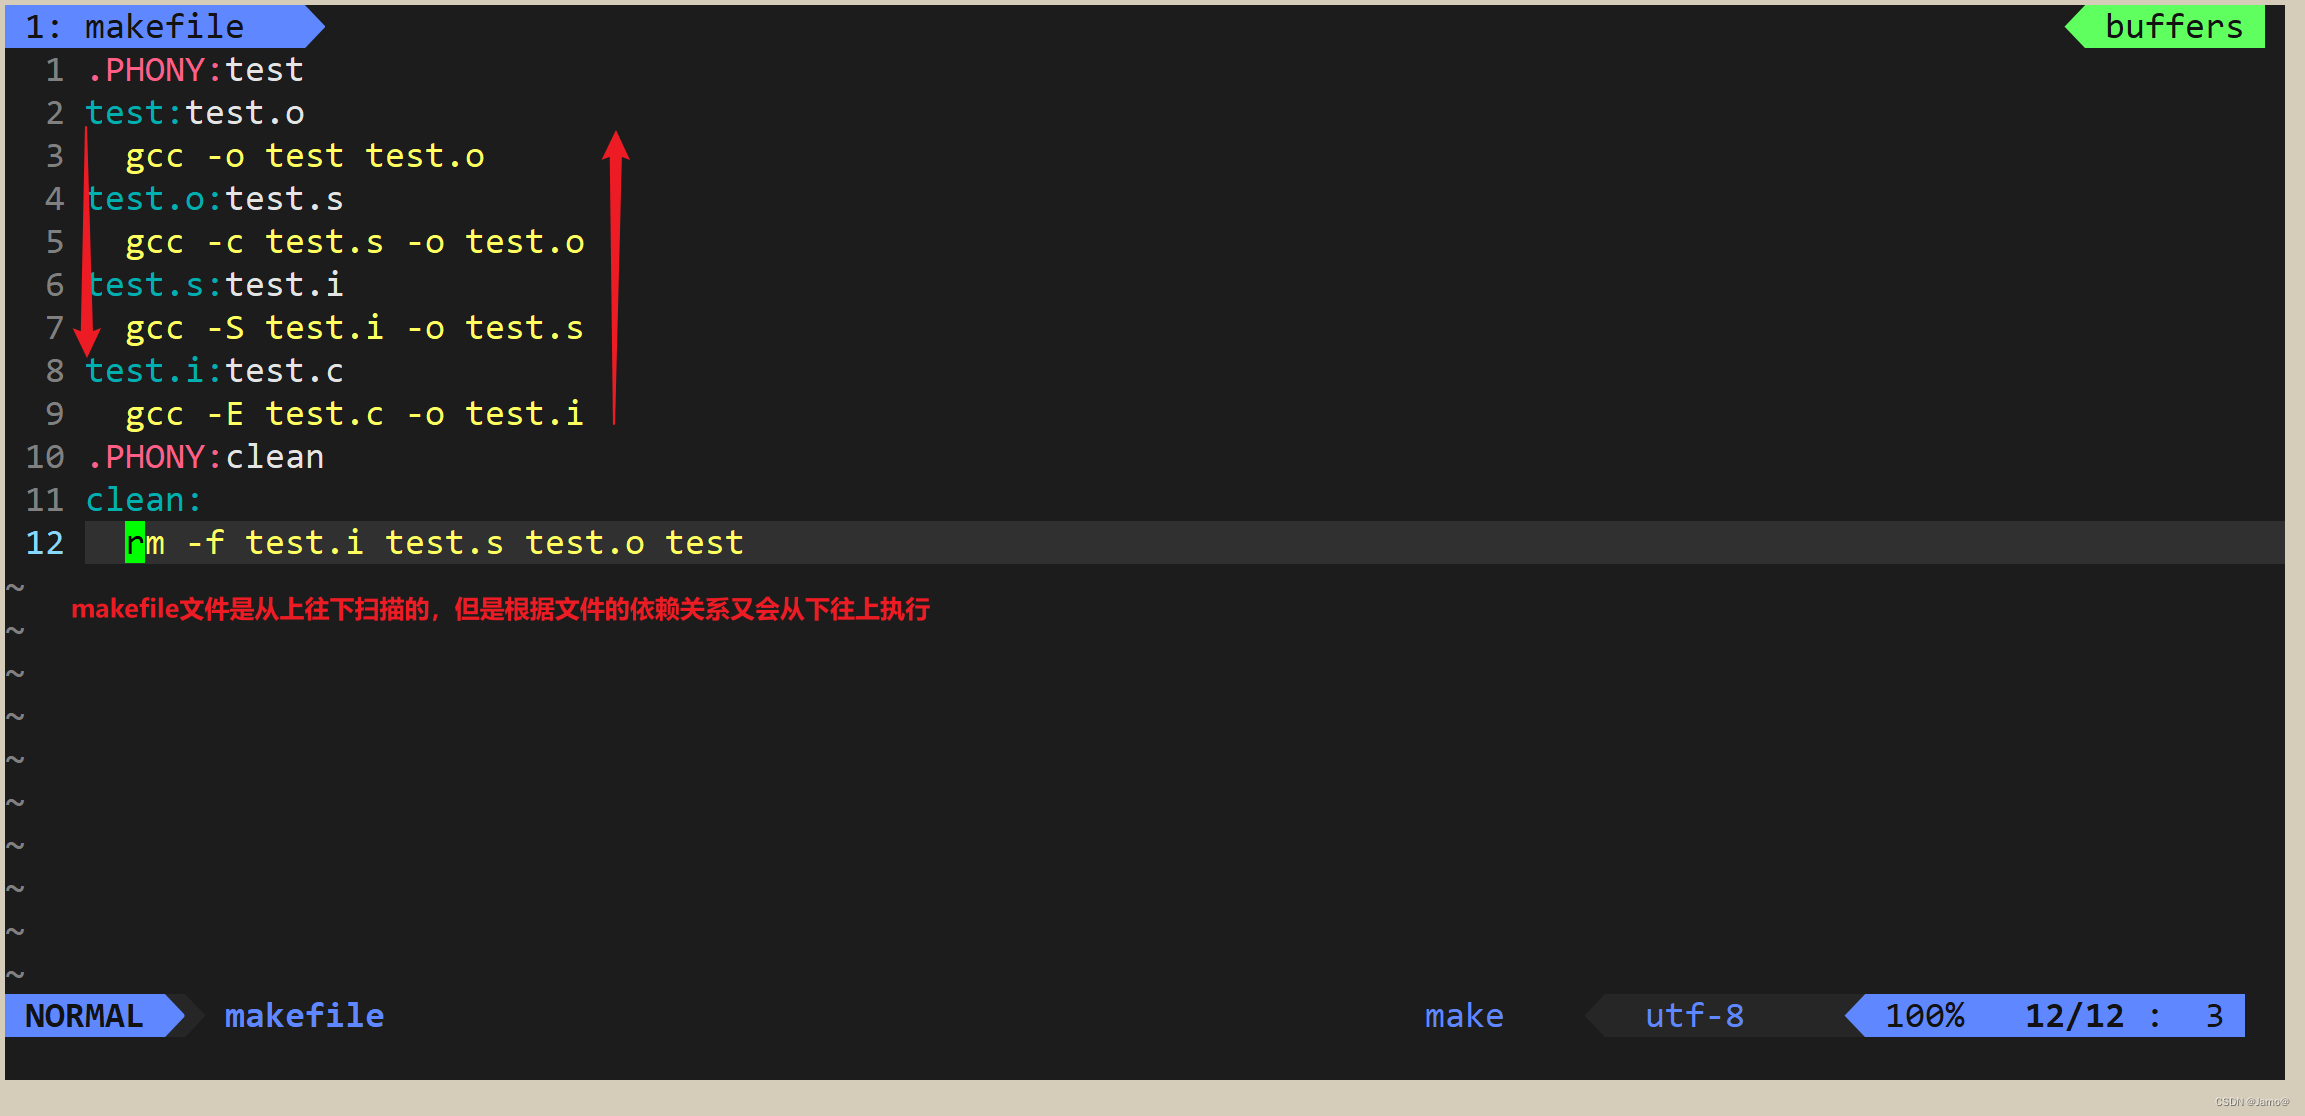Screen dimensions: 2305x1116
Task: Click the '100%' position indicator
Action: point(1924,1016)
